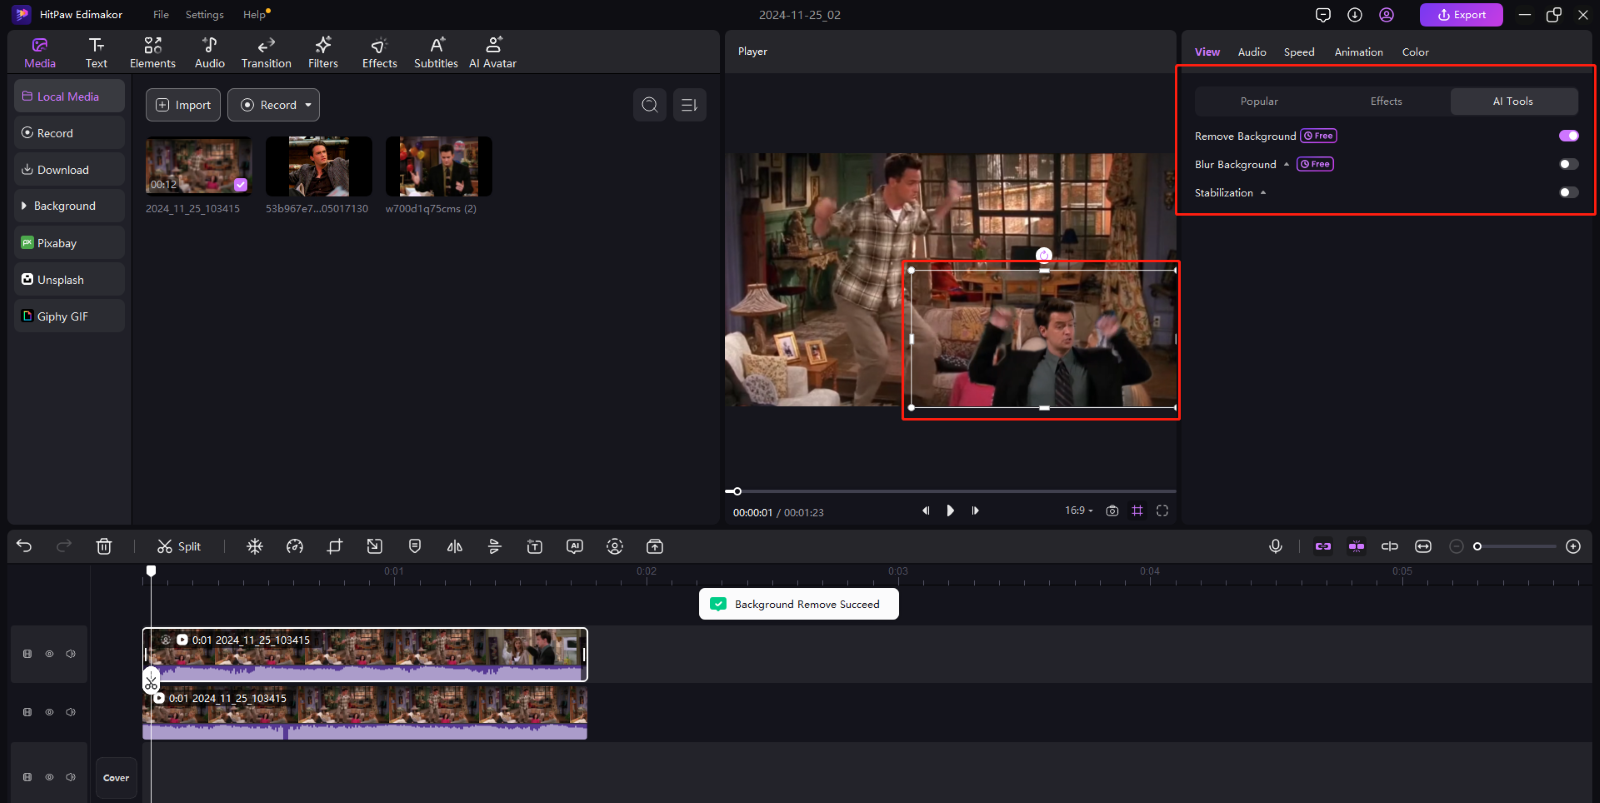The height and width of the screenshot is (803, 1600).
Task: Click the Export button
Action: tap(1461, 15)
